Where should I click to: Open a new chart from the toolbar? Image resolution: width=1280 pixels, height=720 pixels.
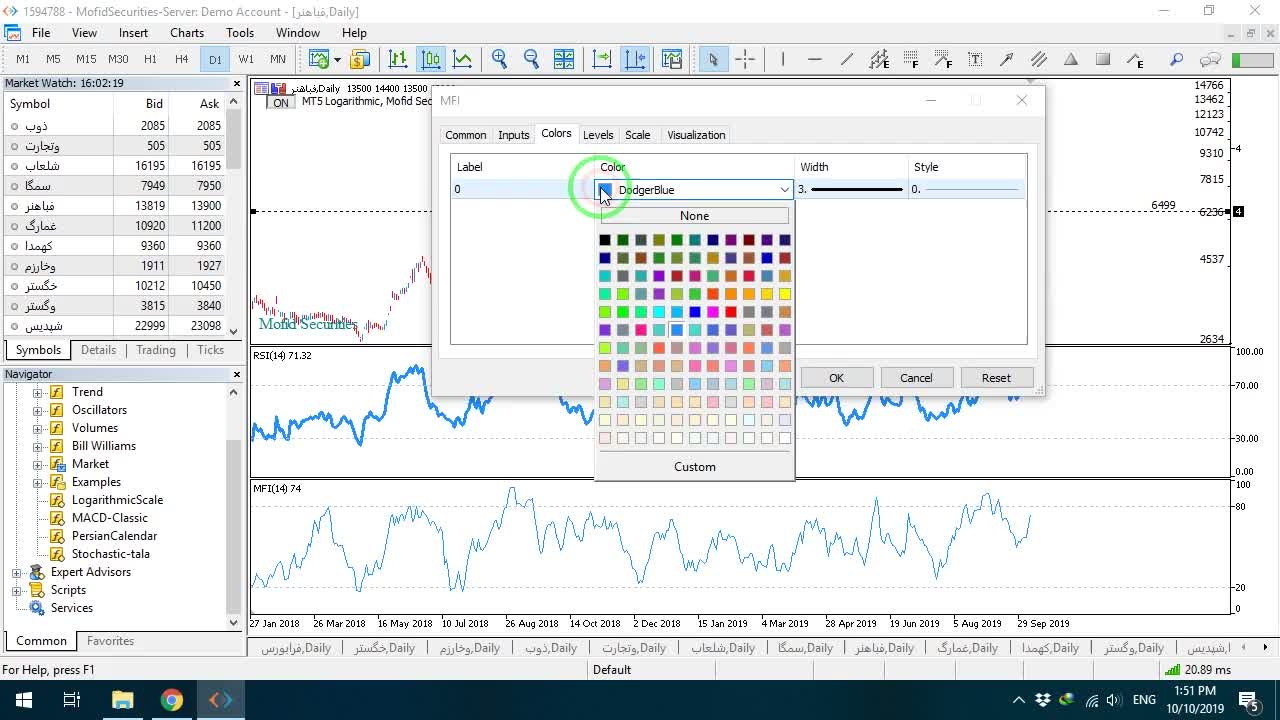(319, 59)
